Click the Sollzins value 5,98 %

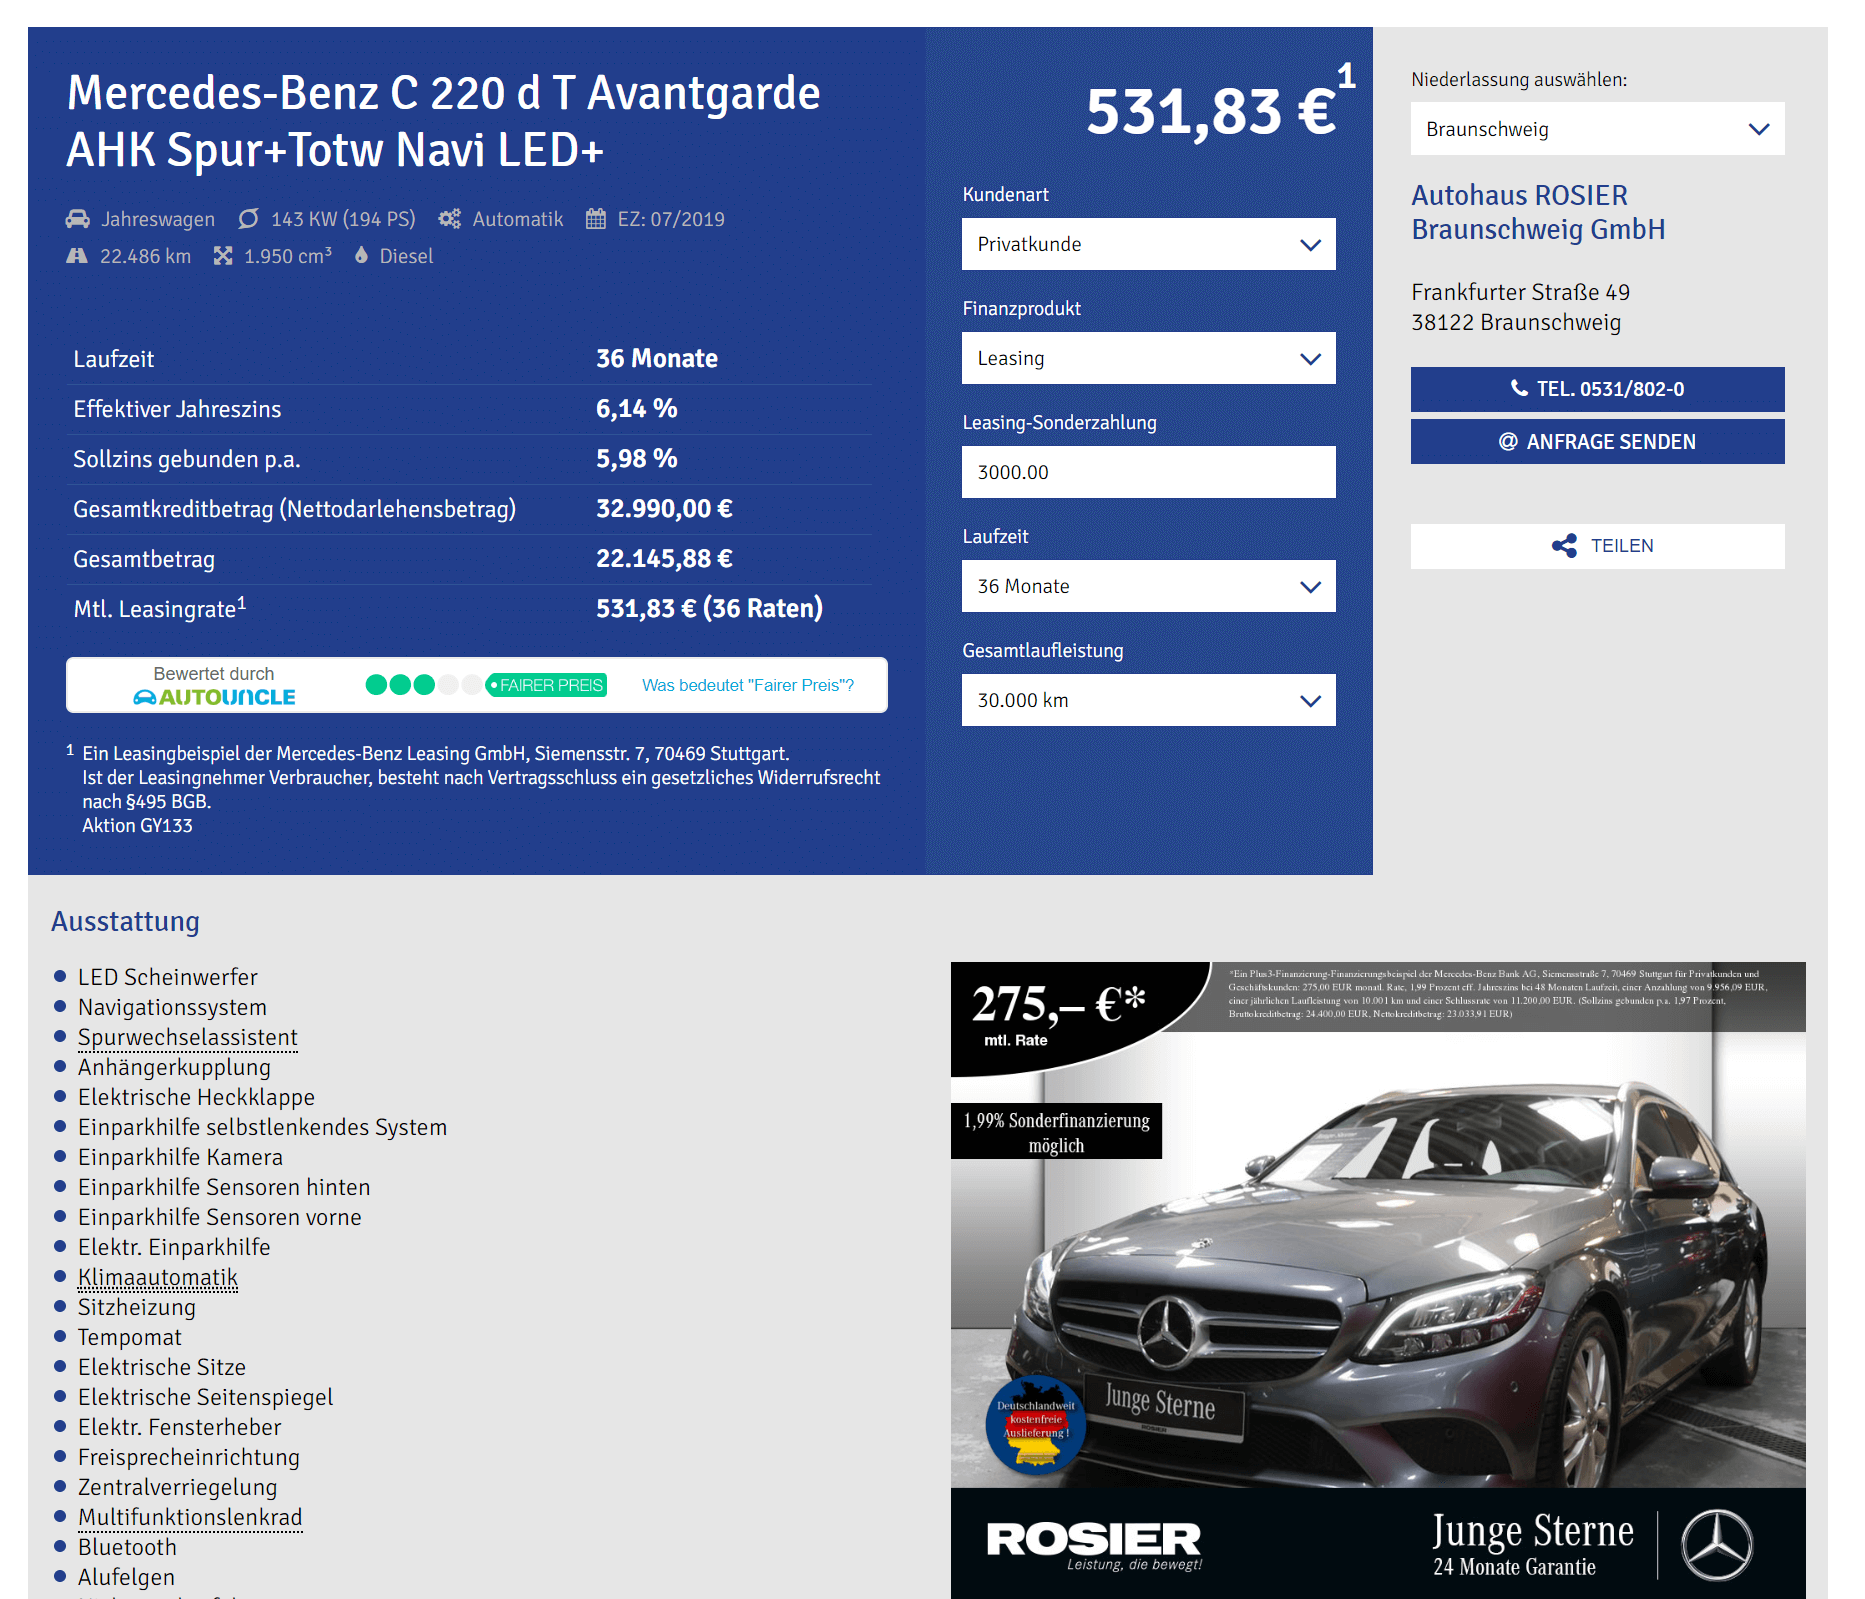pyautogui.click(x=636, y=458)
